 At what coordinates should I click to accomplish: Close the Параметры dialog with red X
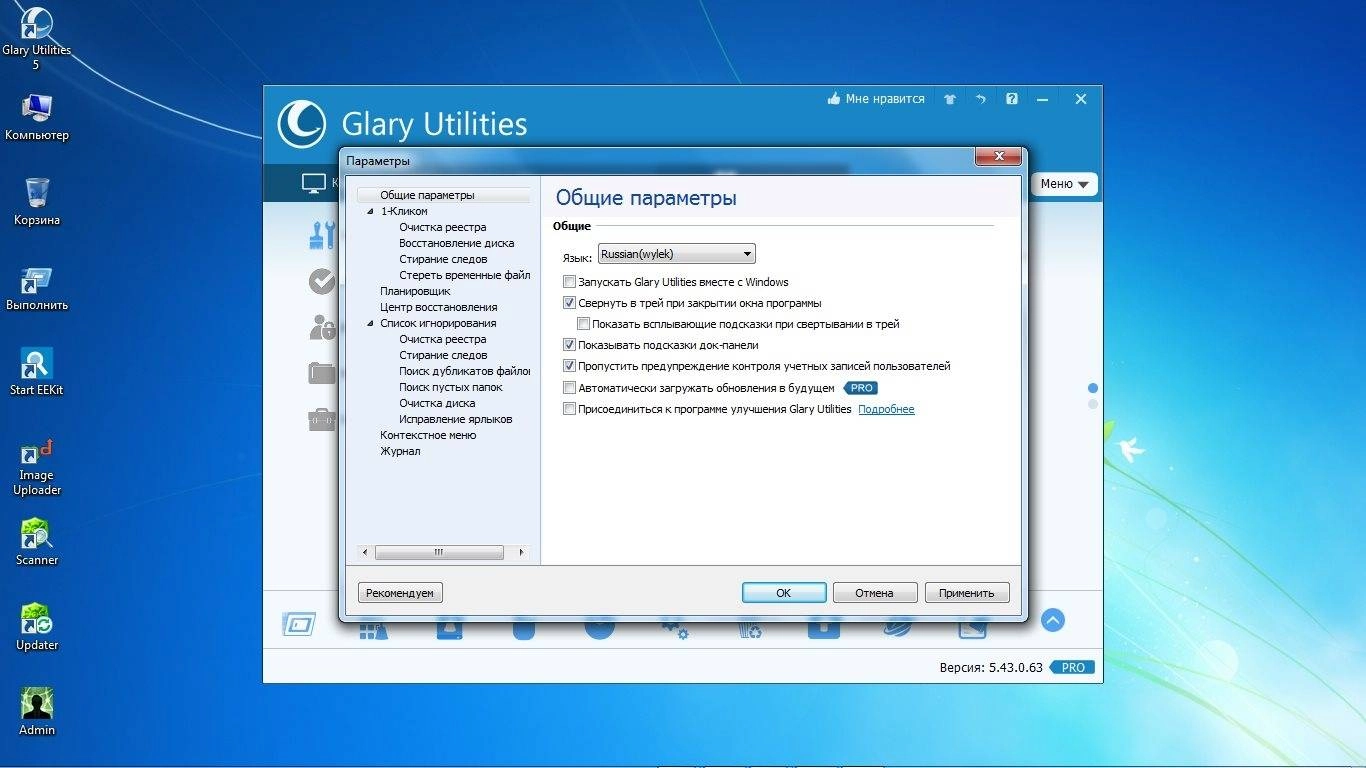pyautogui.click(x=998, y=156)
